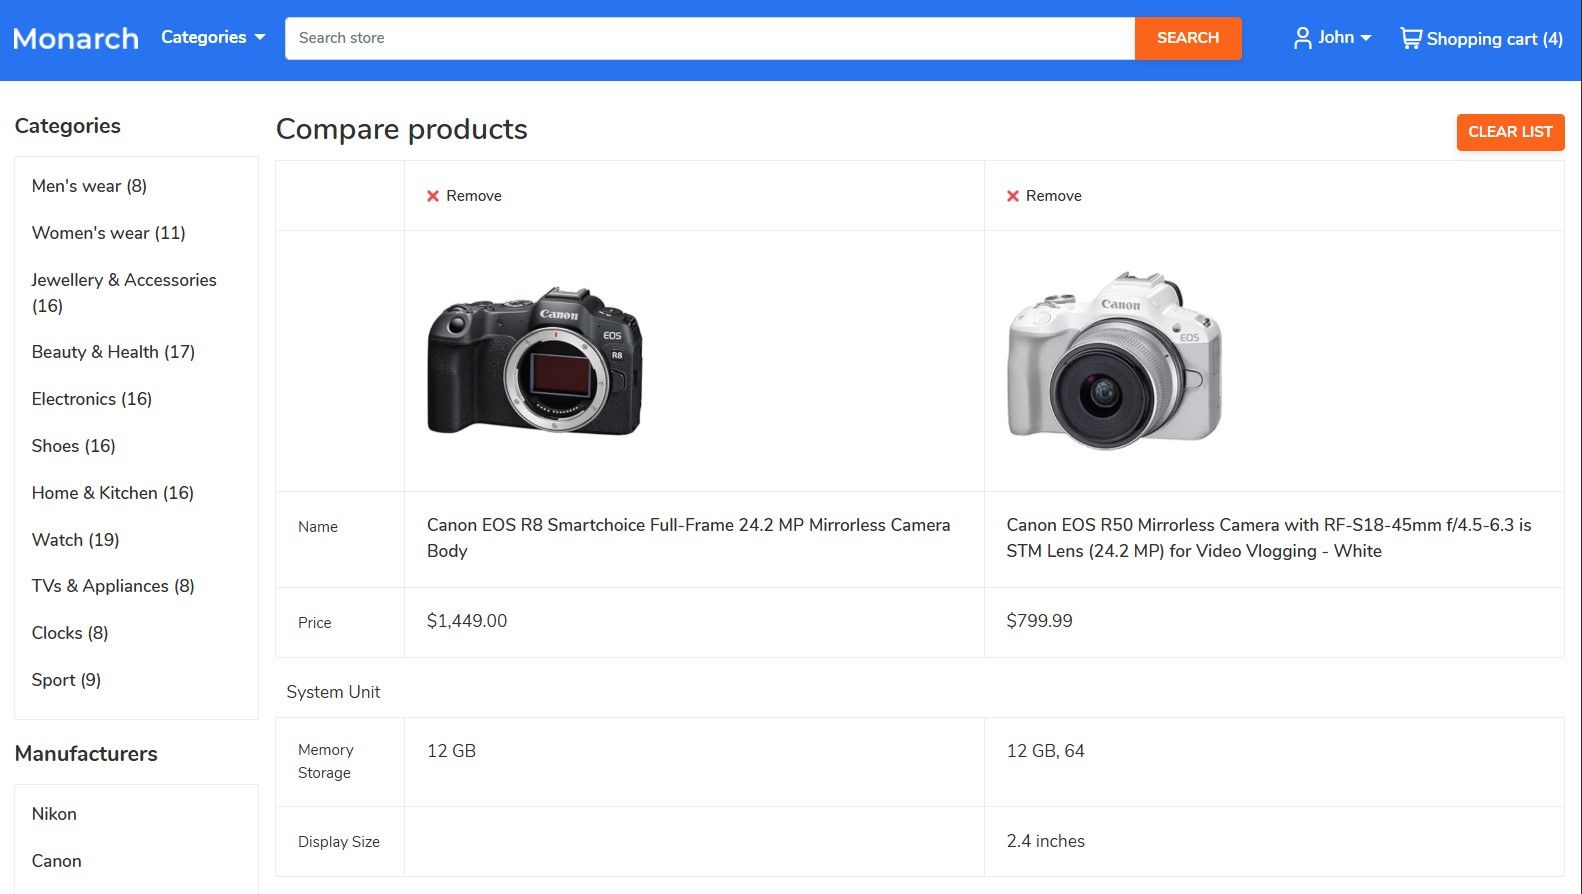Select Beauty & Health (17) category
Viewport: 1582px width, 894px height.
113,352
